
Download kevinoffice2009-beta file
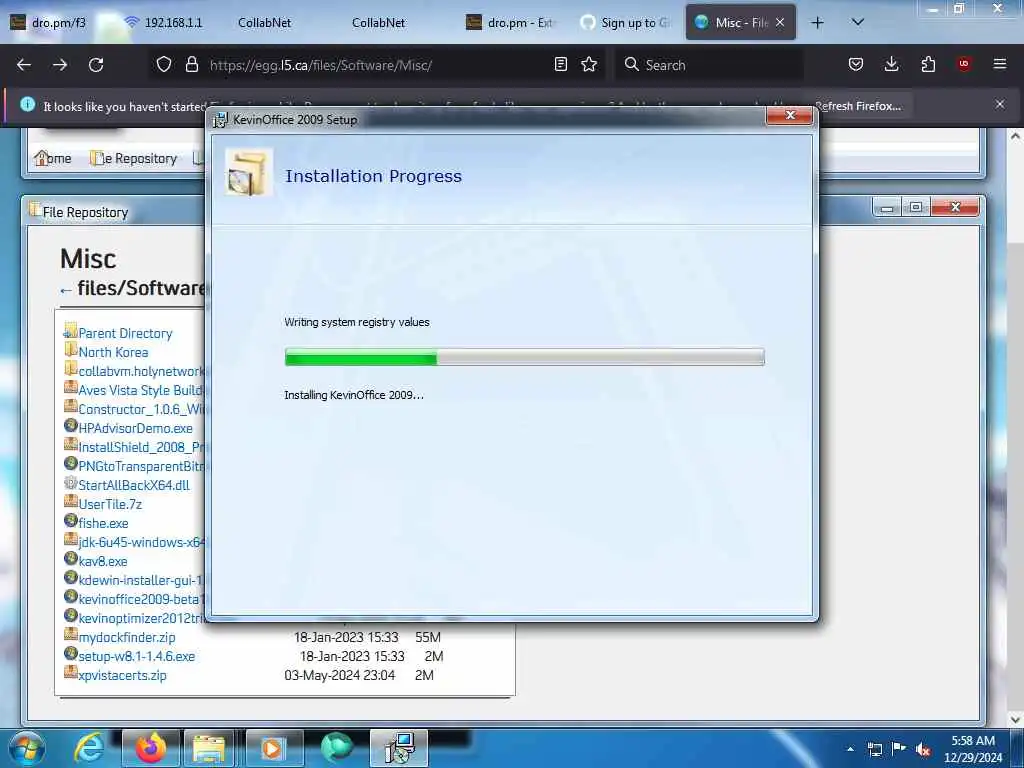(x=141, y=599)
